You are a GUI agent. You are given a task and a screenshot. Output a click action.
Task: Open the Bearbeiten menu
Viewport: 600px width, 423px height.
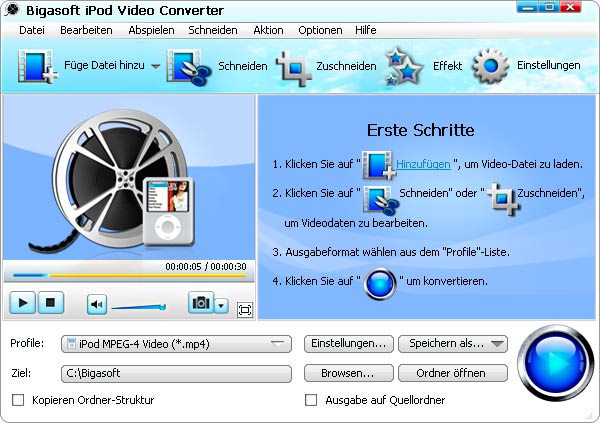(86, 30)
